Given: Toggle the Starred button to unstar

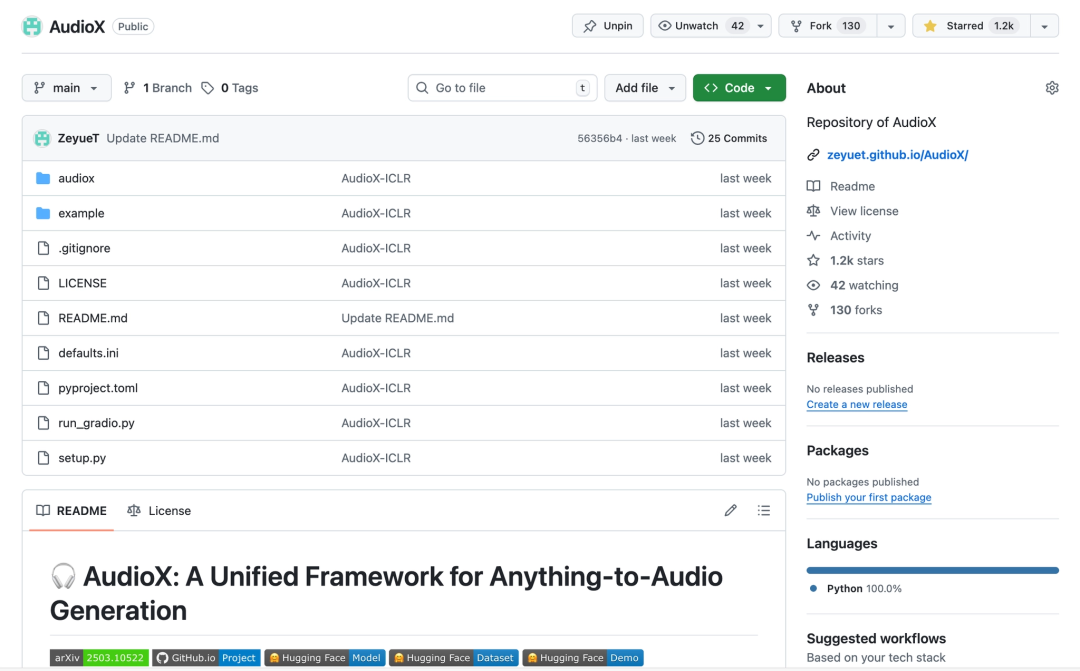Looking at the screenshot, I should point(968,26).
